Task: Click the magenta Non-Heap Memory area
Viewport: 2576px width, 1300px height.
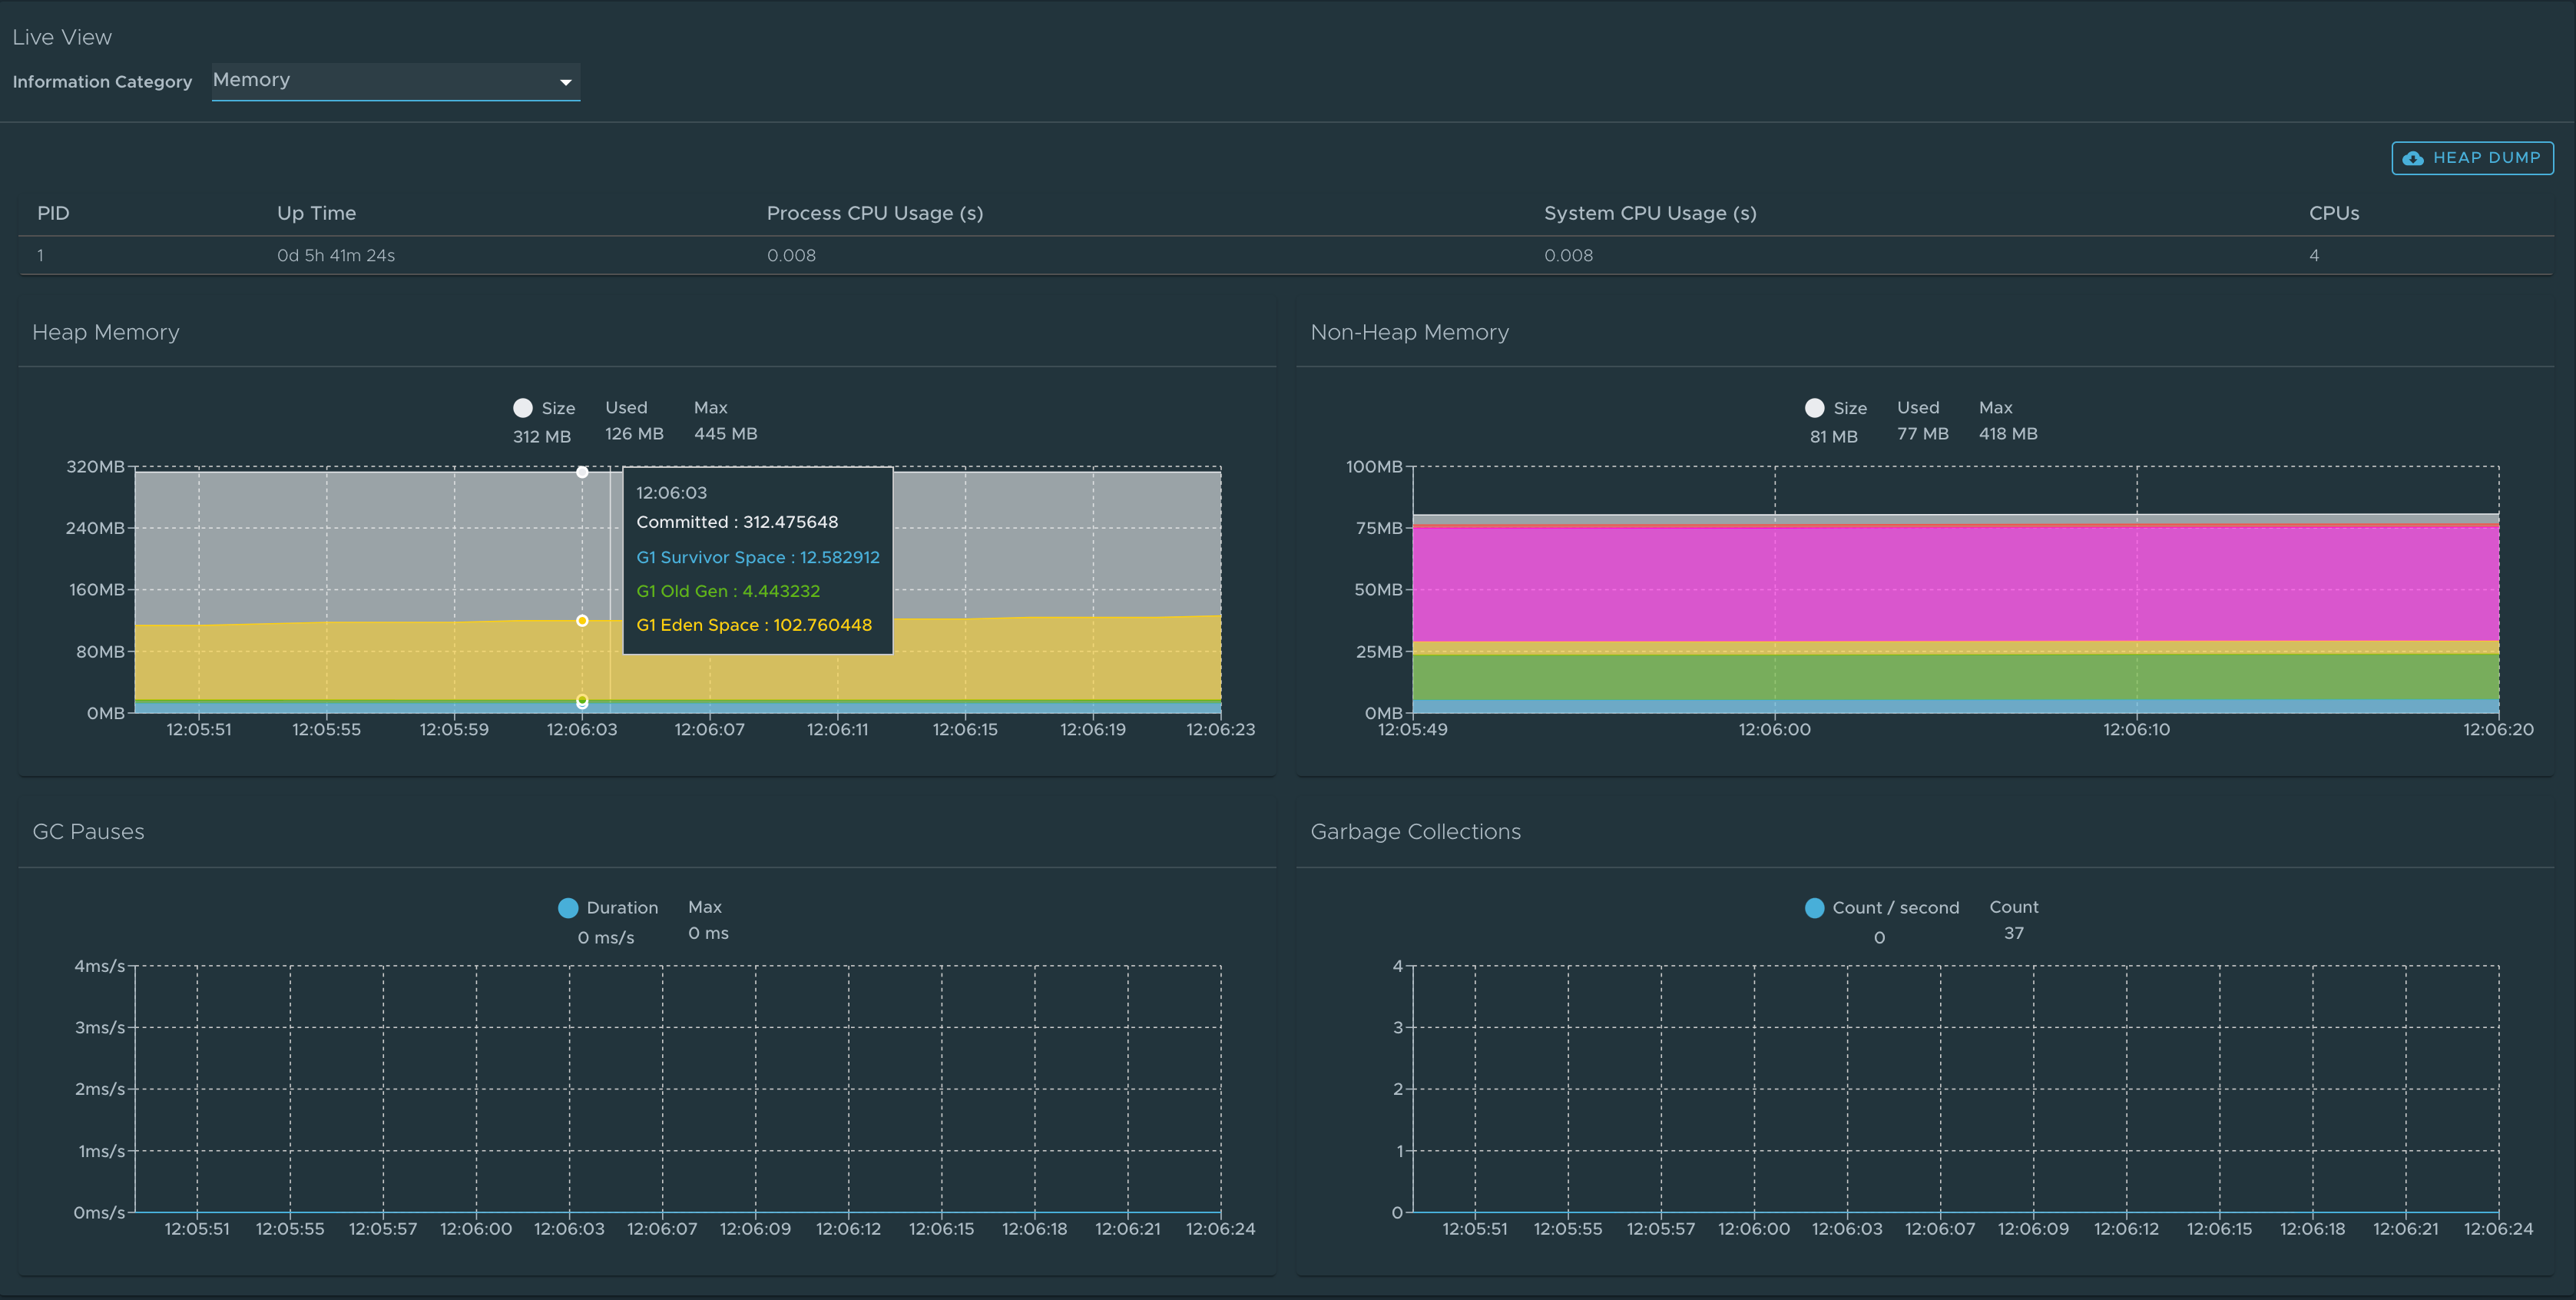Action: (1955, 584)
